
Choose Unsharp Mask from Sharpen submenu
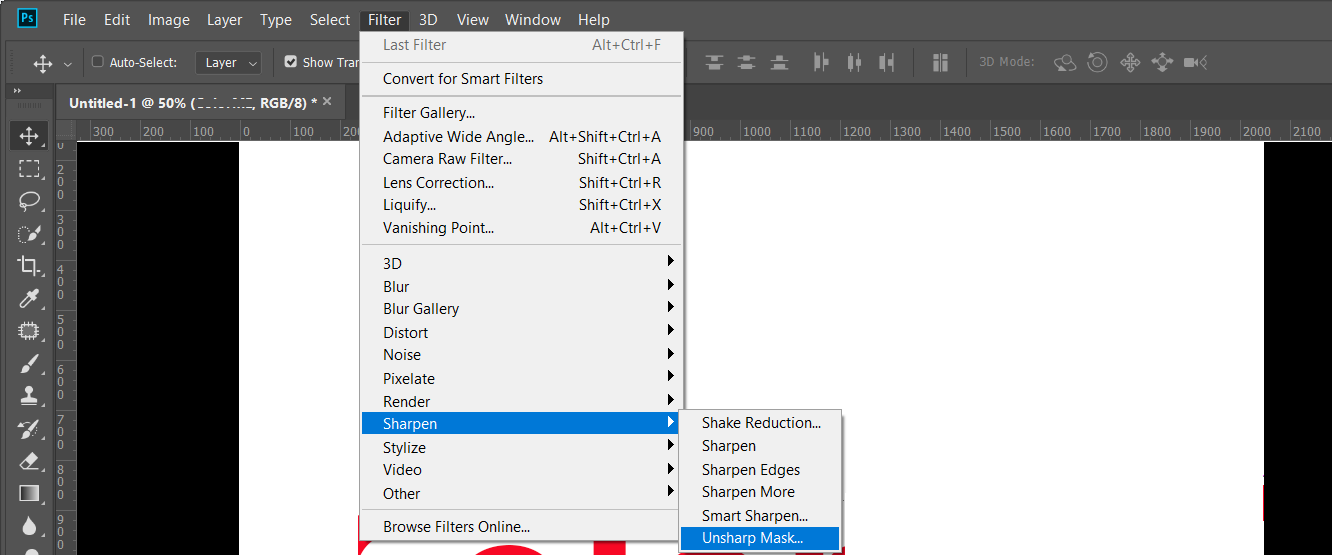tap(753, 538)
